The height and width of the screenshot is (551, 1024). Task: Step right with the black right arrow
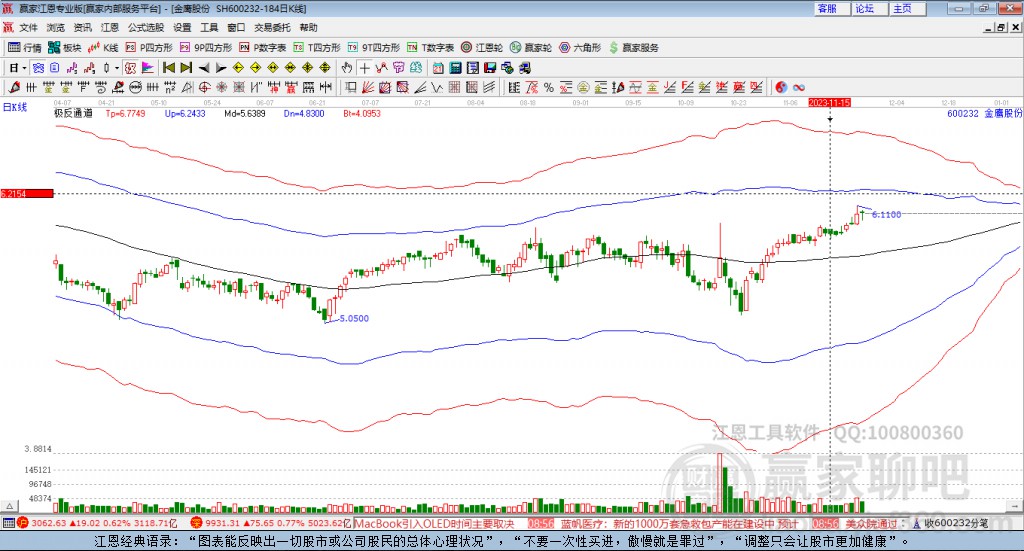(x=221, y=68)
